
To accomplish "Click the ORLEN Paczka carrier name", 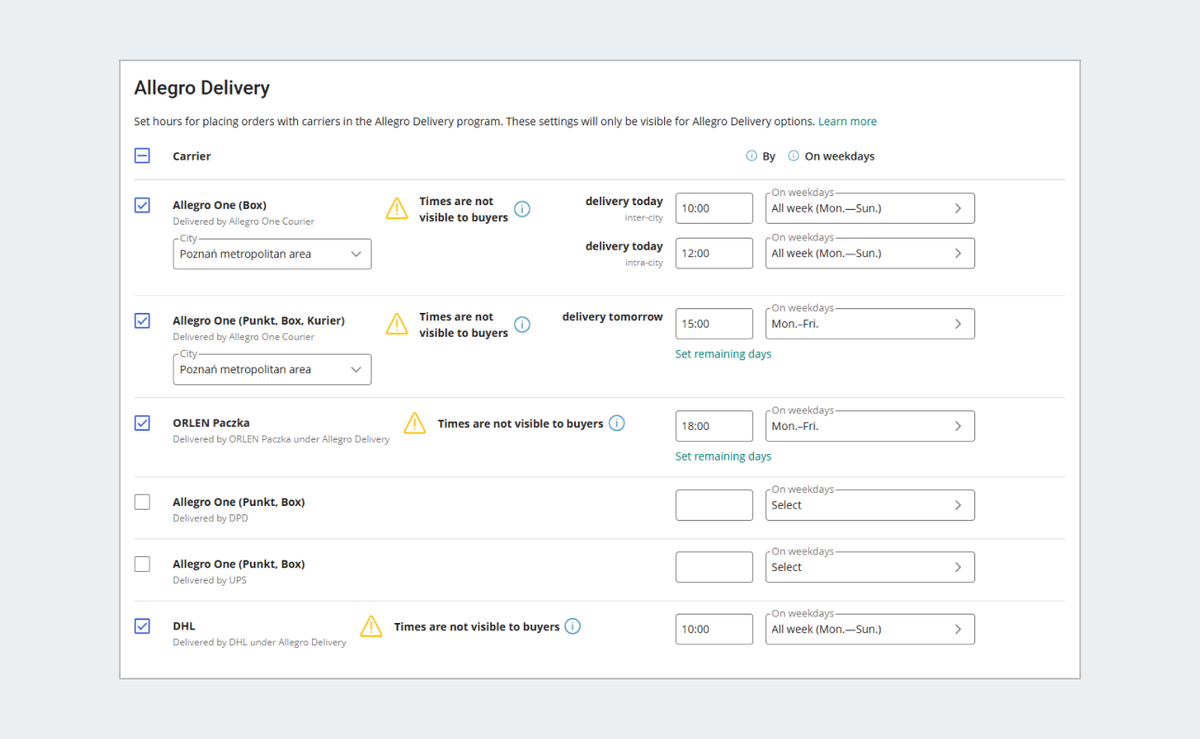I will [x=211, y=423].
